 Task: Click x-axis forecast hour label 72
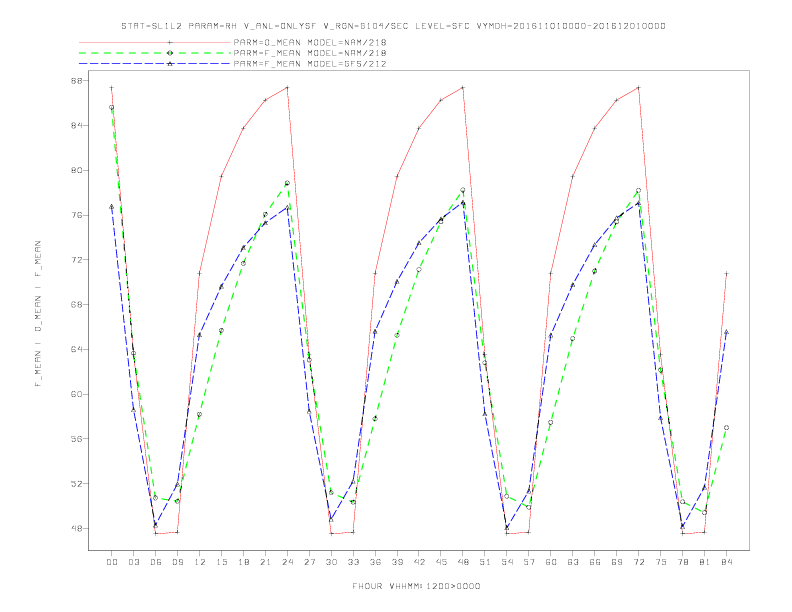coord(639,562)
